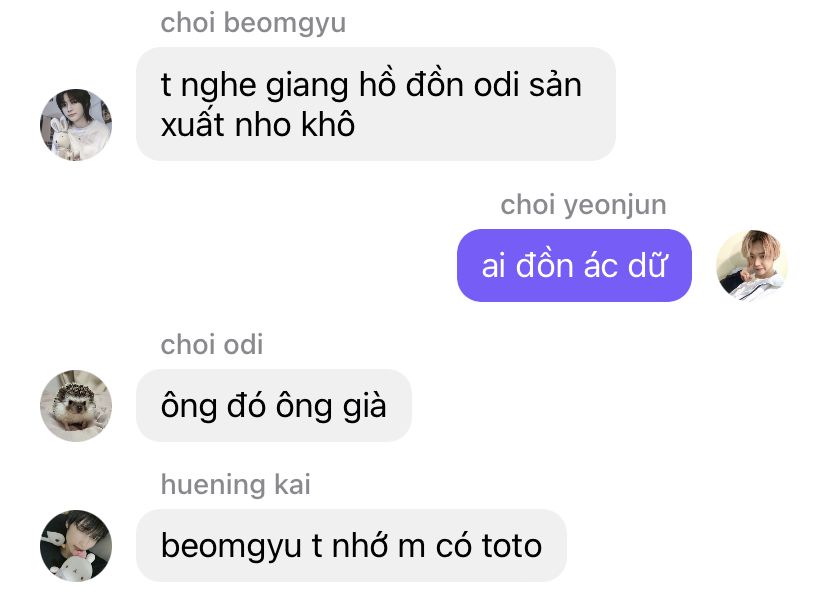Tap the 'ông đó ông già' message bubble
Image resolution: width=828 pixels, height=595 pixels.
click(x=274, y=405)
